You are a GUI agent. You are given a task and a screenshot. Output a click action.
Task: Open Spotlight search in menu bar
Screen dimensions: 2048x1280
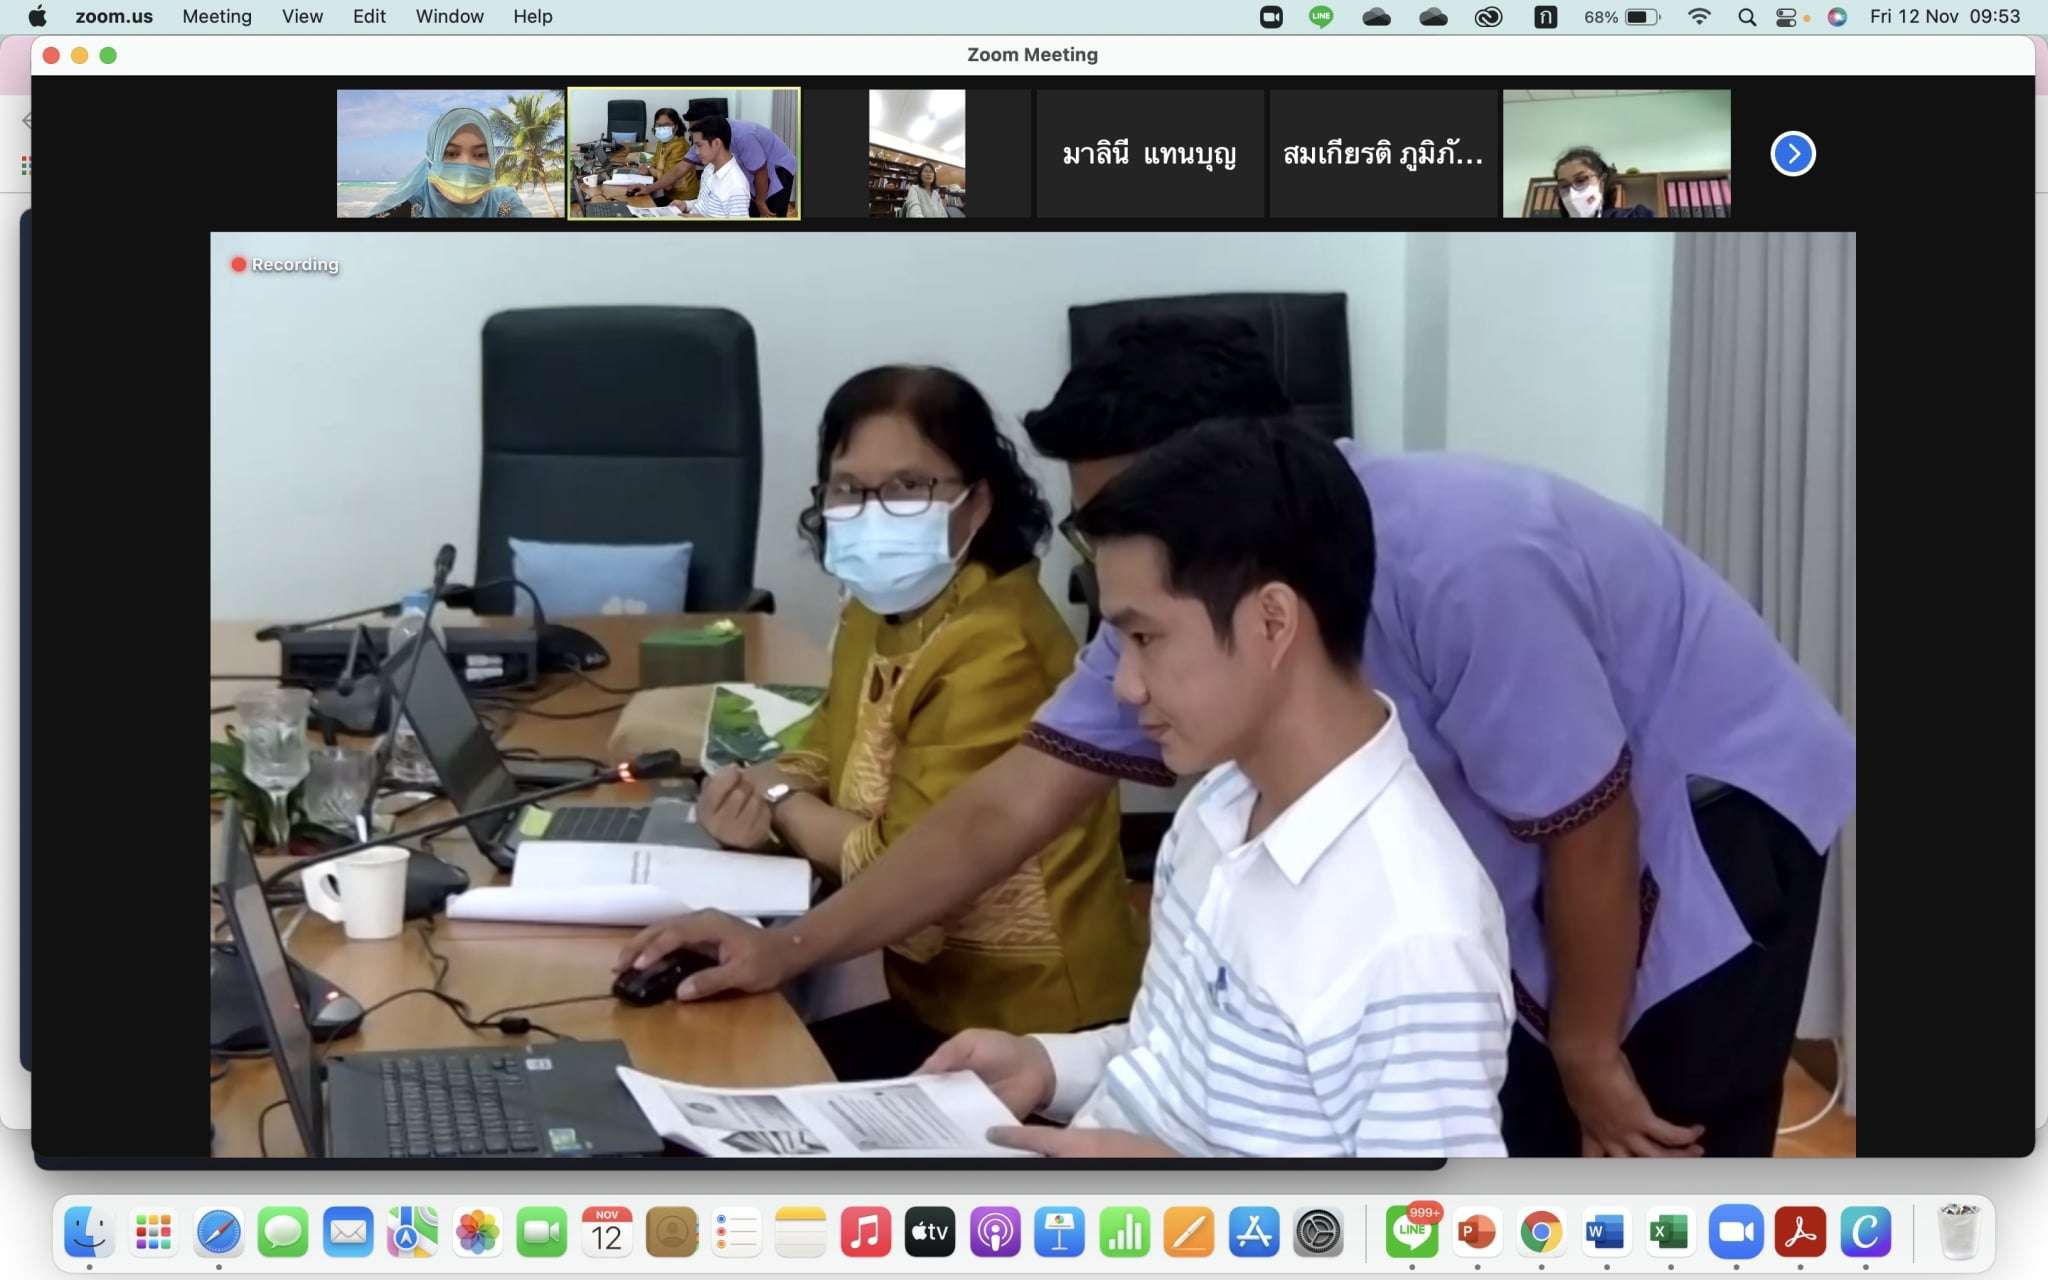tap(1747, 17)
